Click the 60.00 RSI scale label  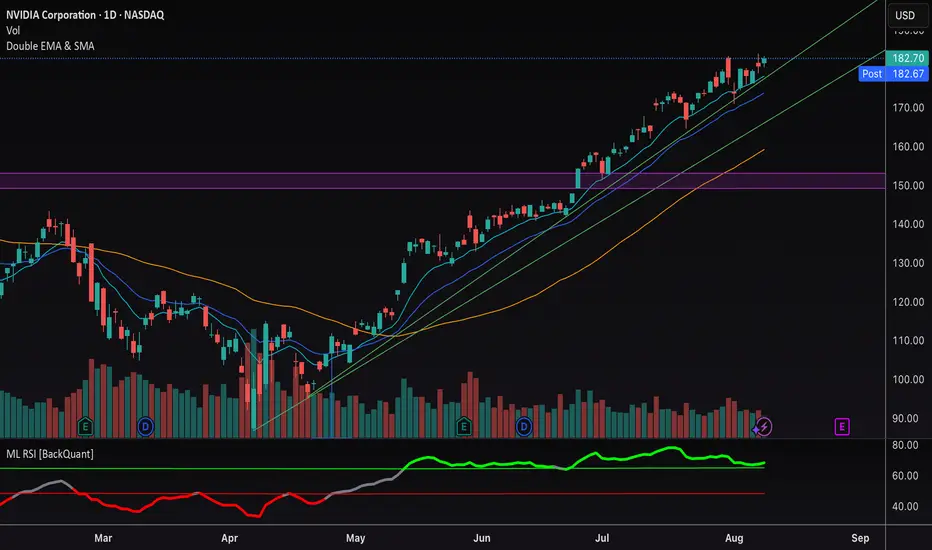click(x=905, y=476)
